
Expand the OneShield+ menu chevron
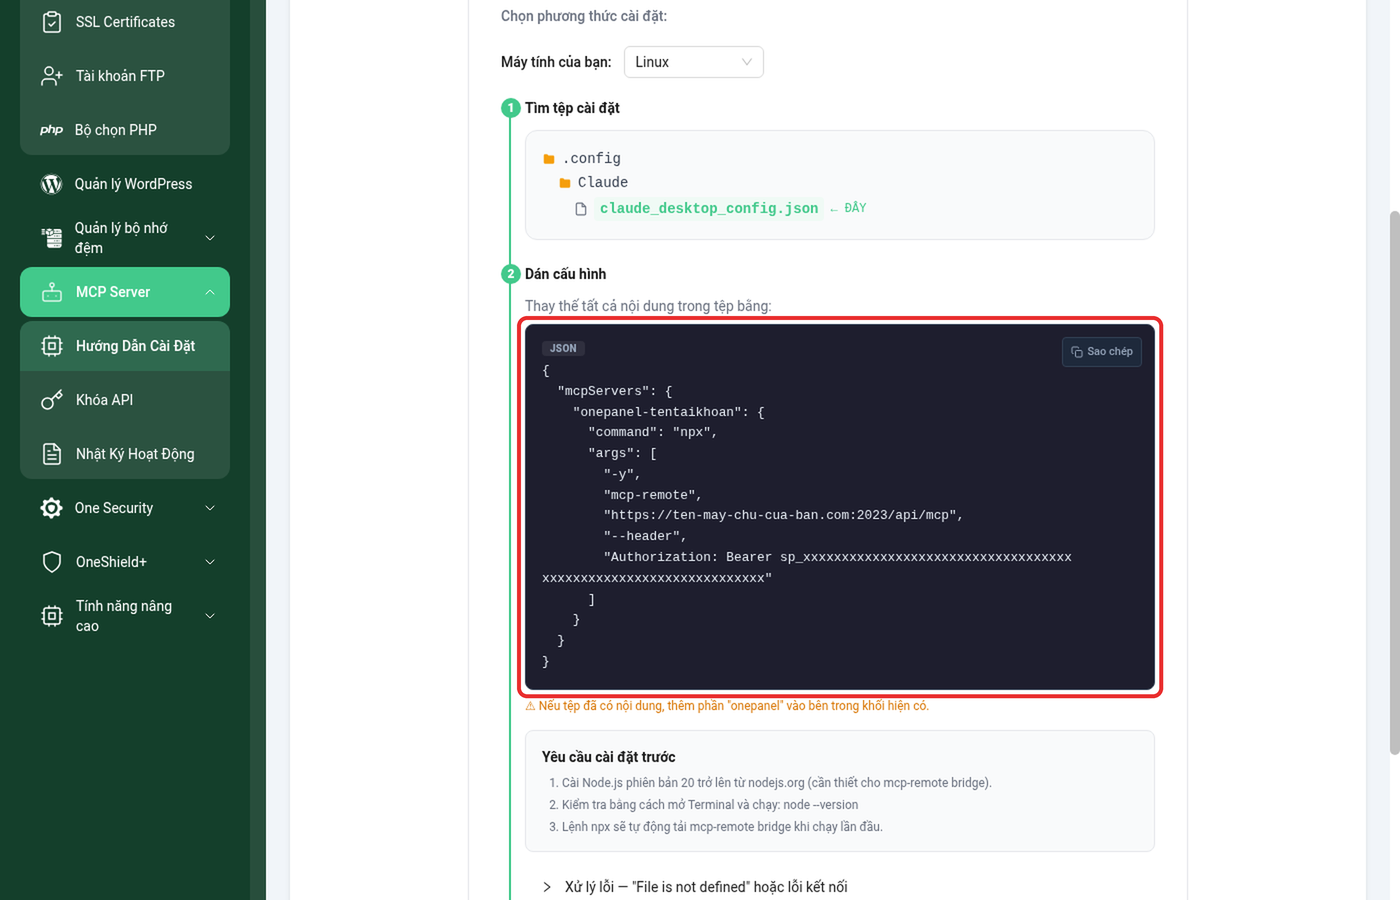coord(210,562)
